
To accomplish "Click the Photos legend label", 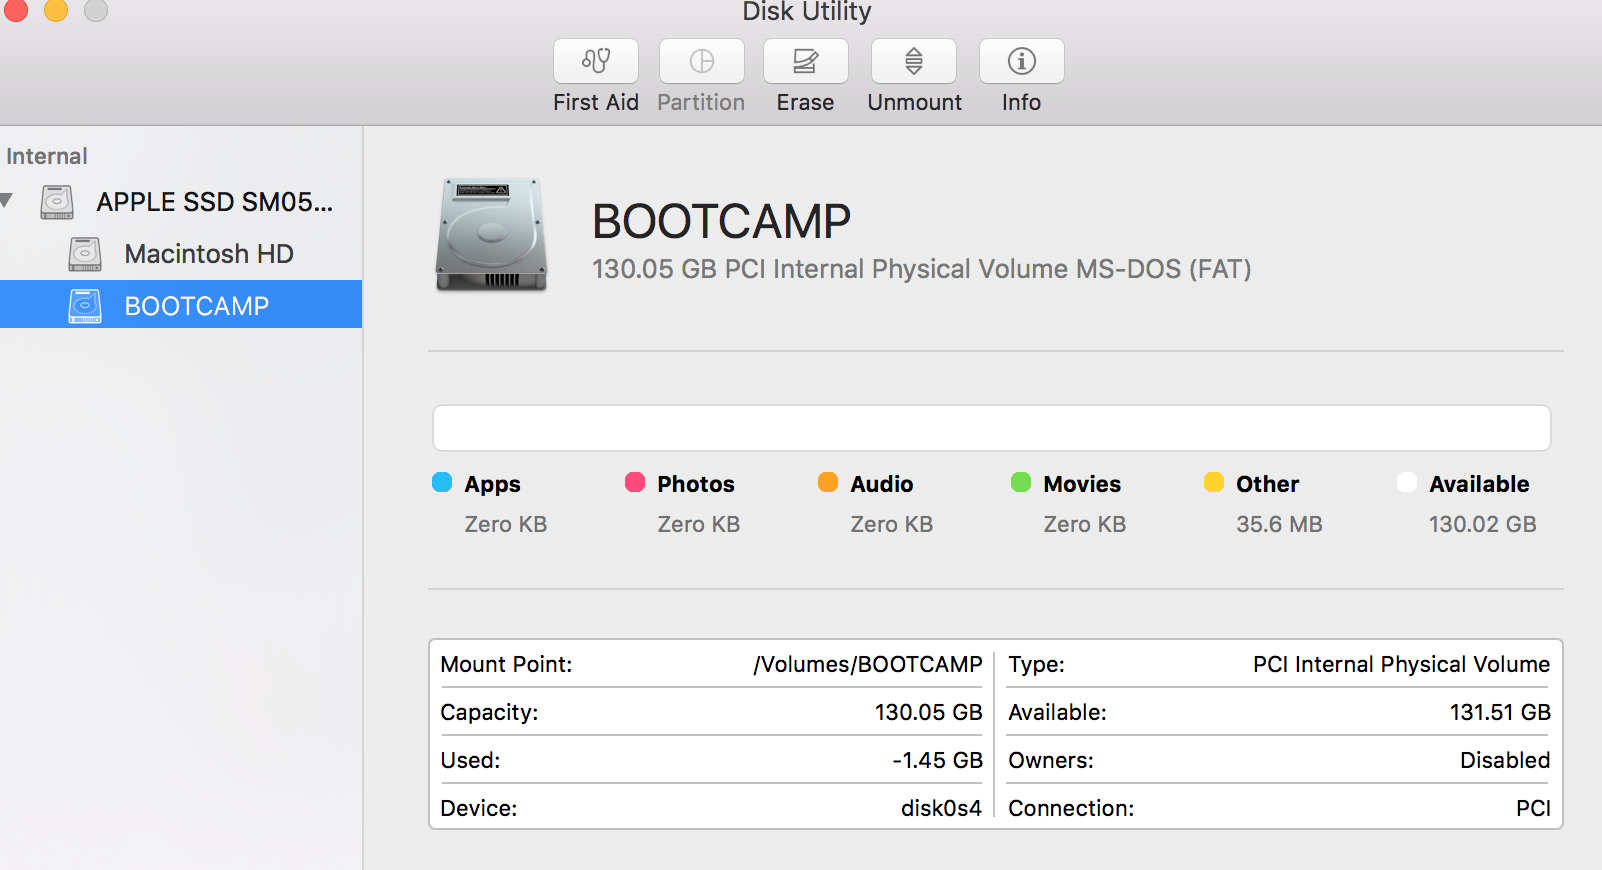I will (x=696, y=484).
